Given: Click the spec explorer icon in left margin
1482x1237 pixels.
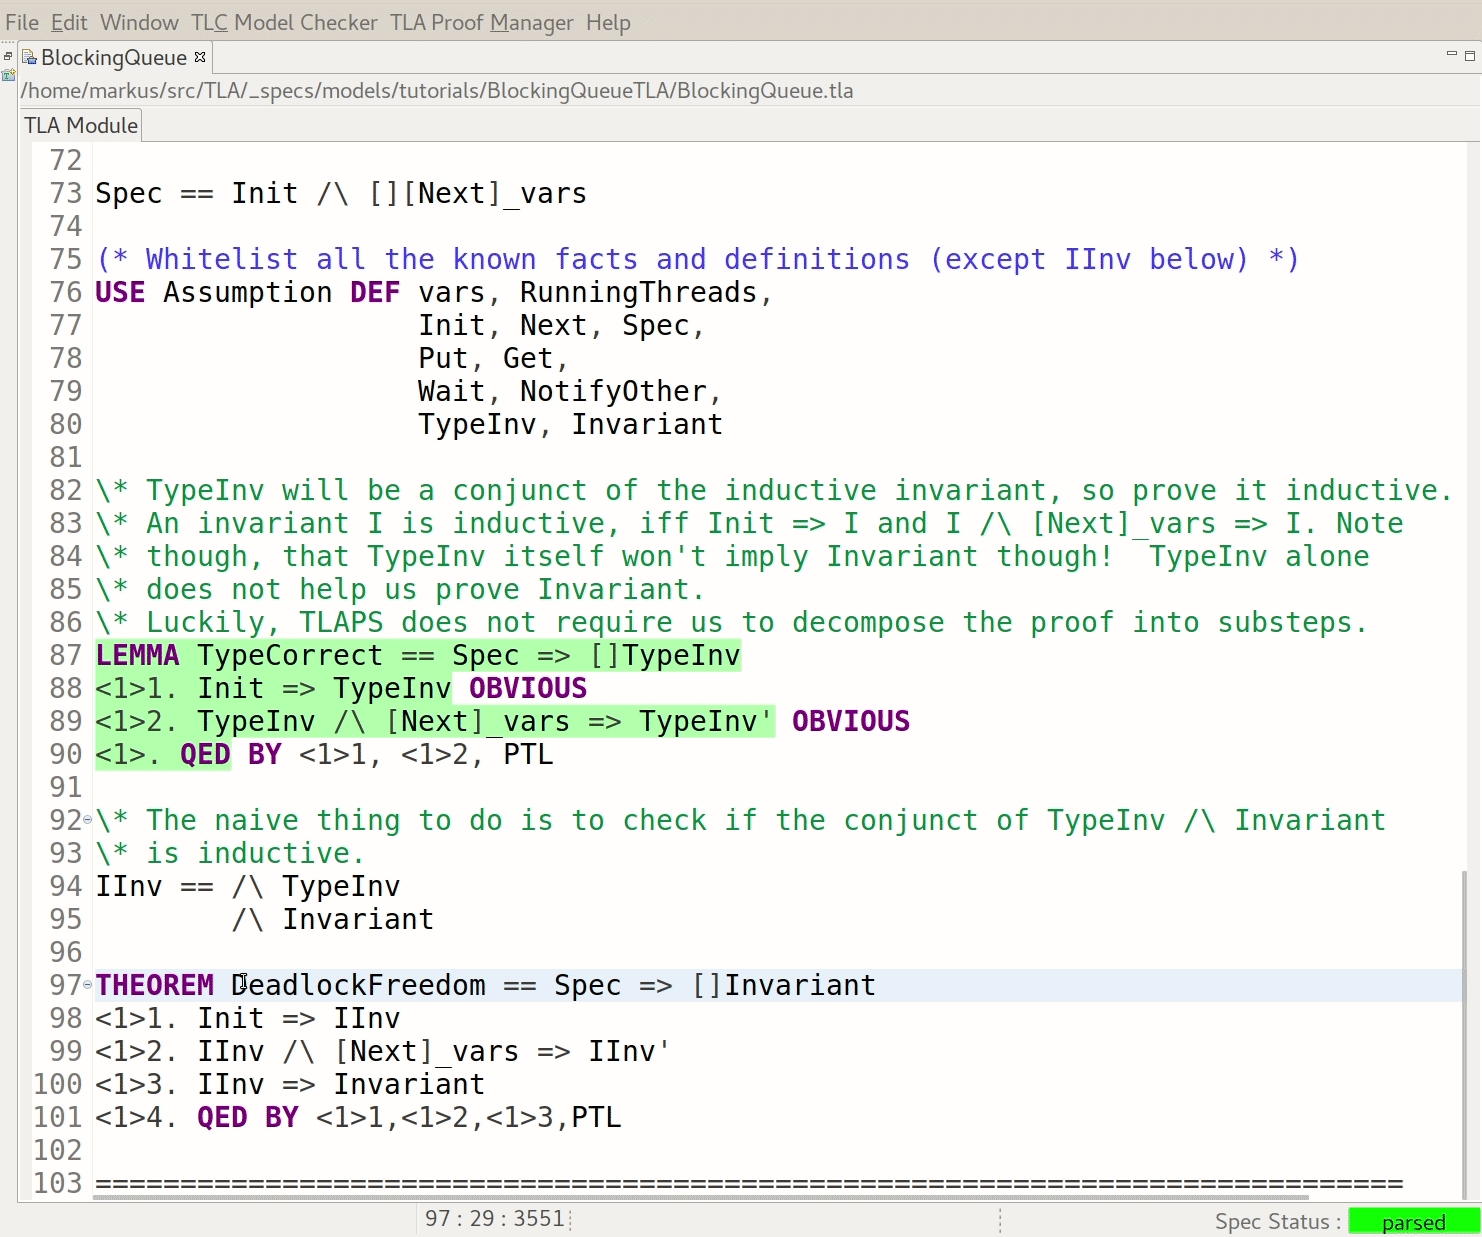Looking at the screenshot, I should point(8,74).
